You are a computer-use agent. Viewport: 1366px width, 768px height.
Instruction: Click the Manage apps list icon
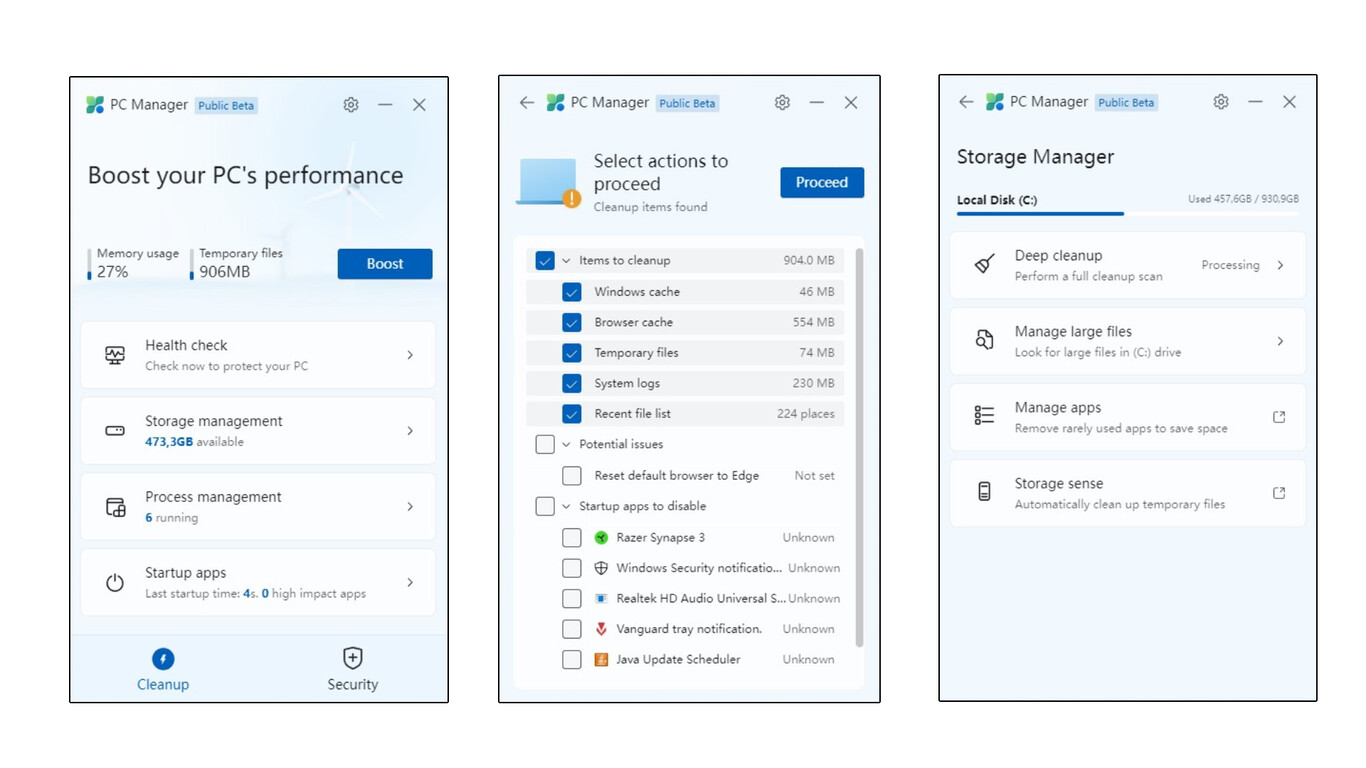(x=984, y=416)
